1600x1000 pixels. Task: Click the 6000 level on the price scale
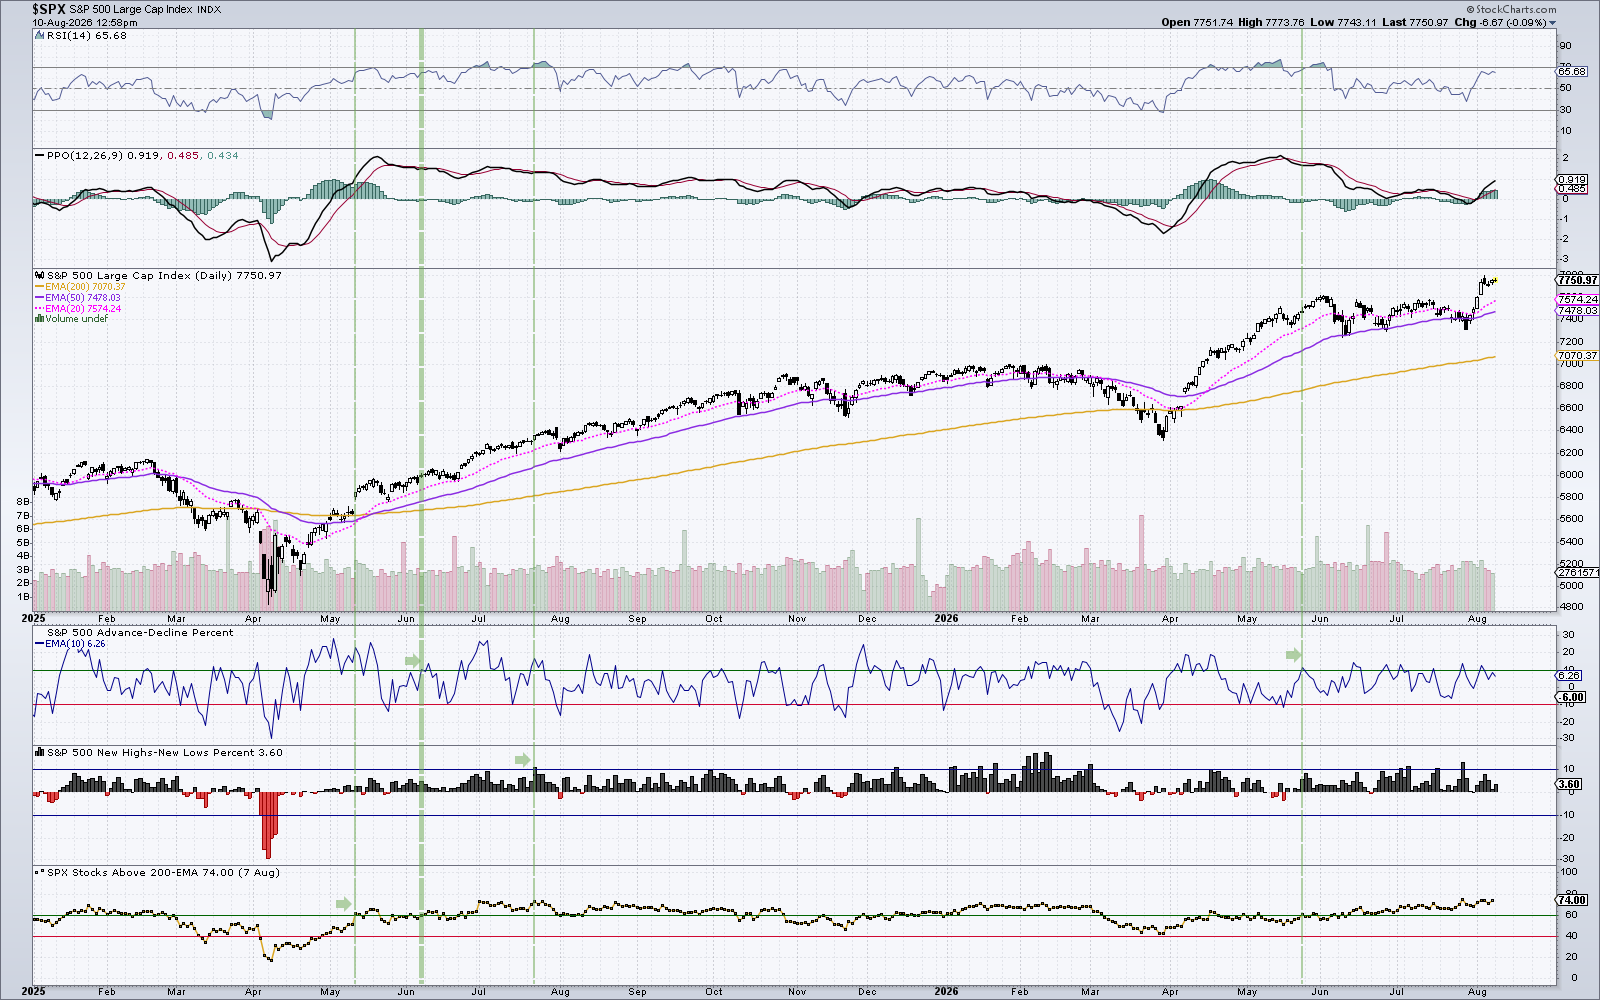point(1571,474)
